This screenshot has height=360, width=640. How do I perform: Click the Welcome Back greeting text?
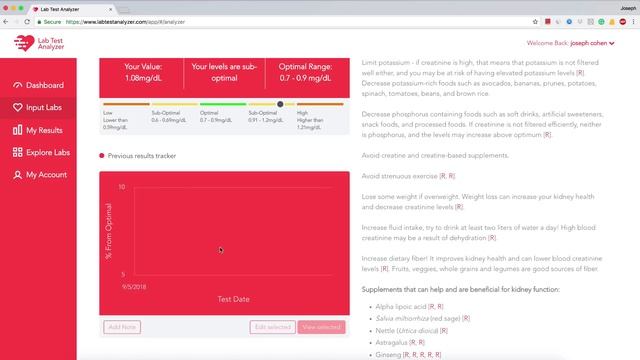point(547,43)
